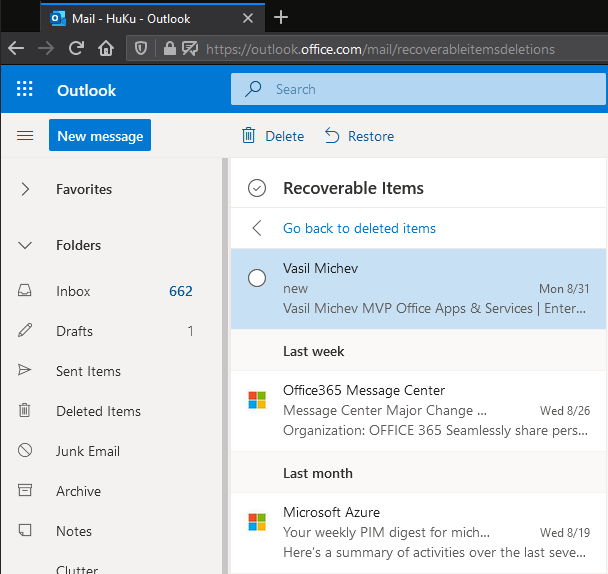Click the Wed 8/26 date text
The width and height of the screenshot is (608, 574).
coord(565,410)
